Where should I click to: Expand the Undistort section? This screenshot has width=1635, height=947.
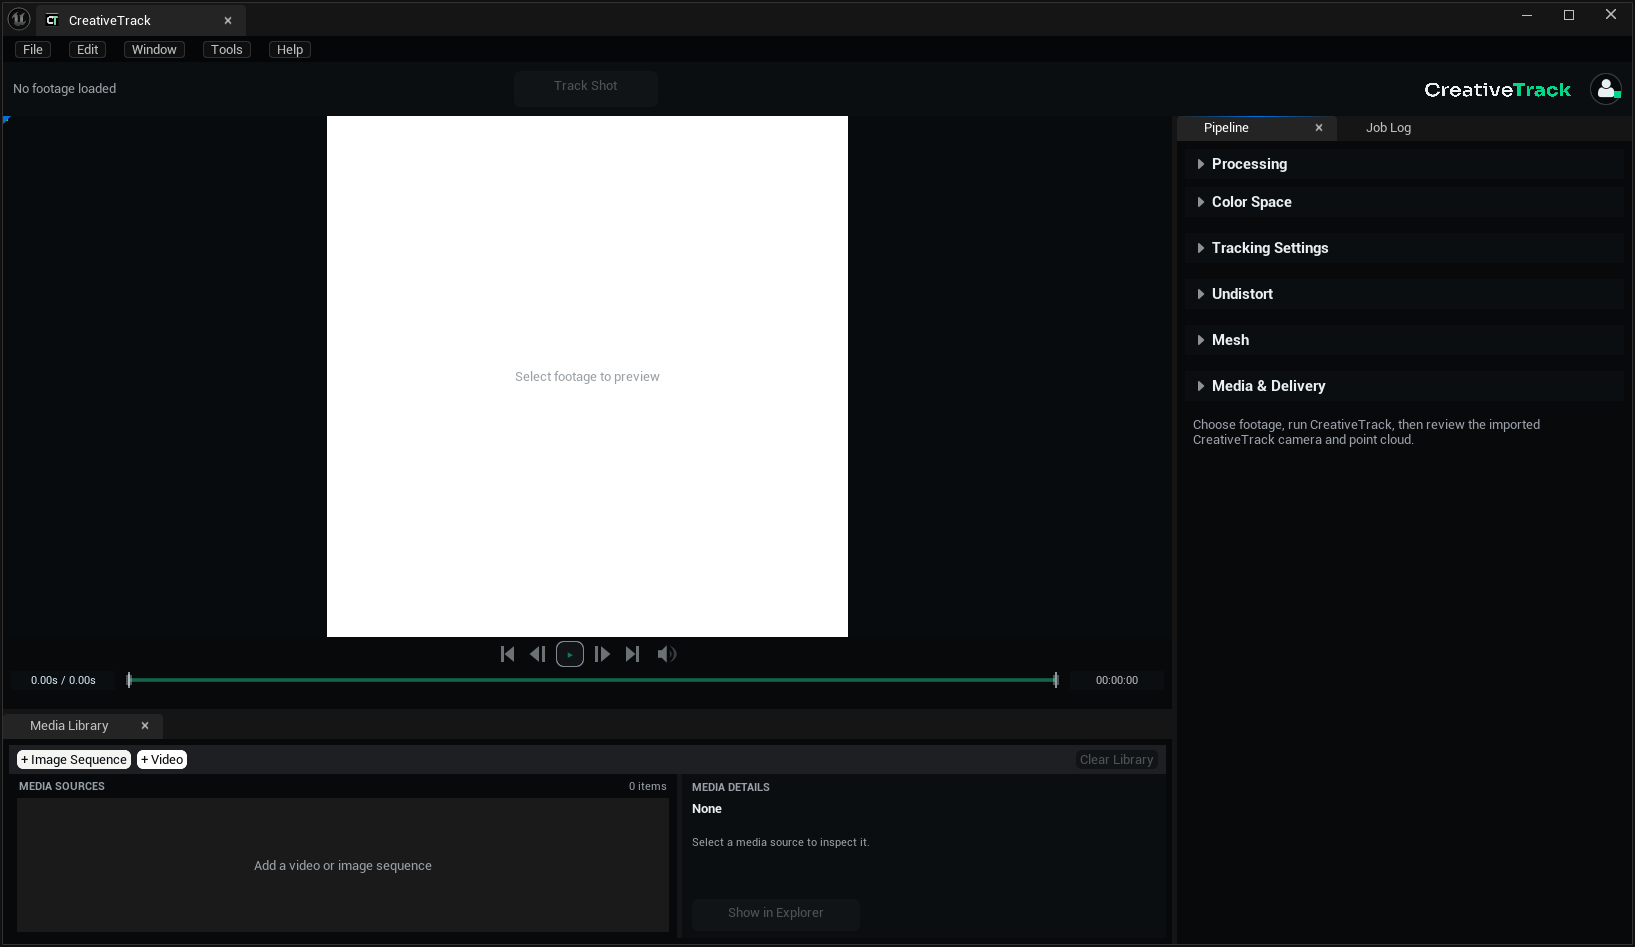point(1406,294)
